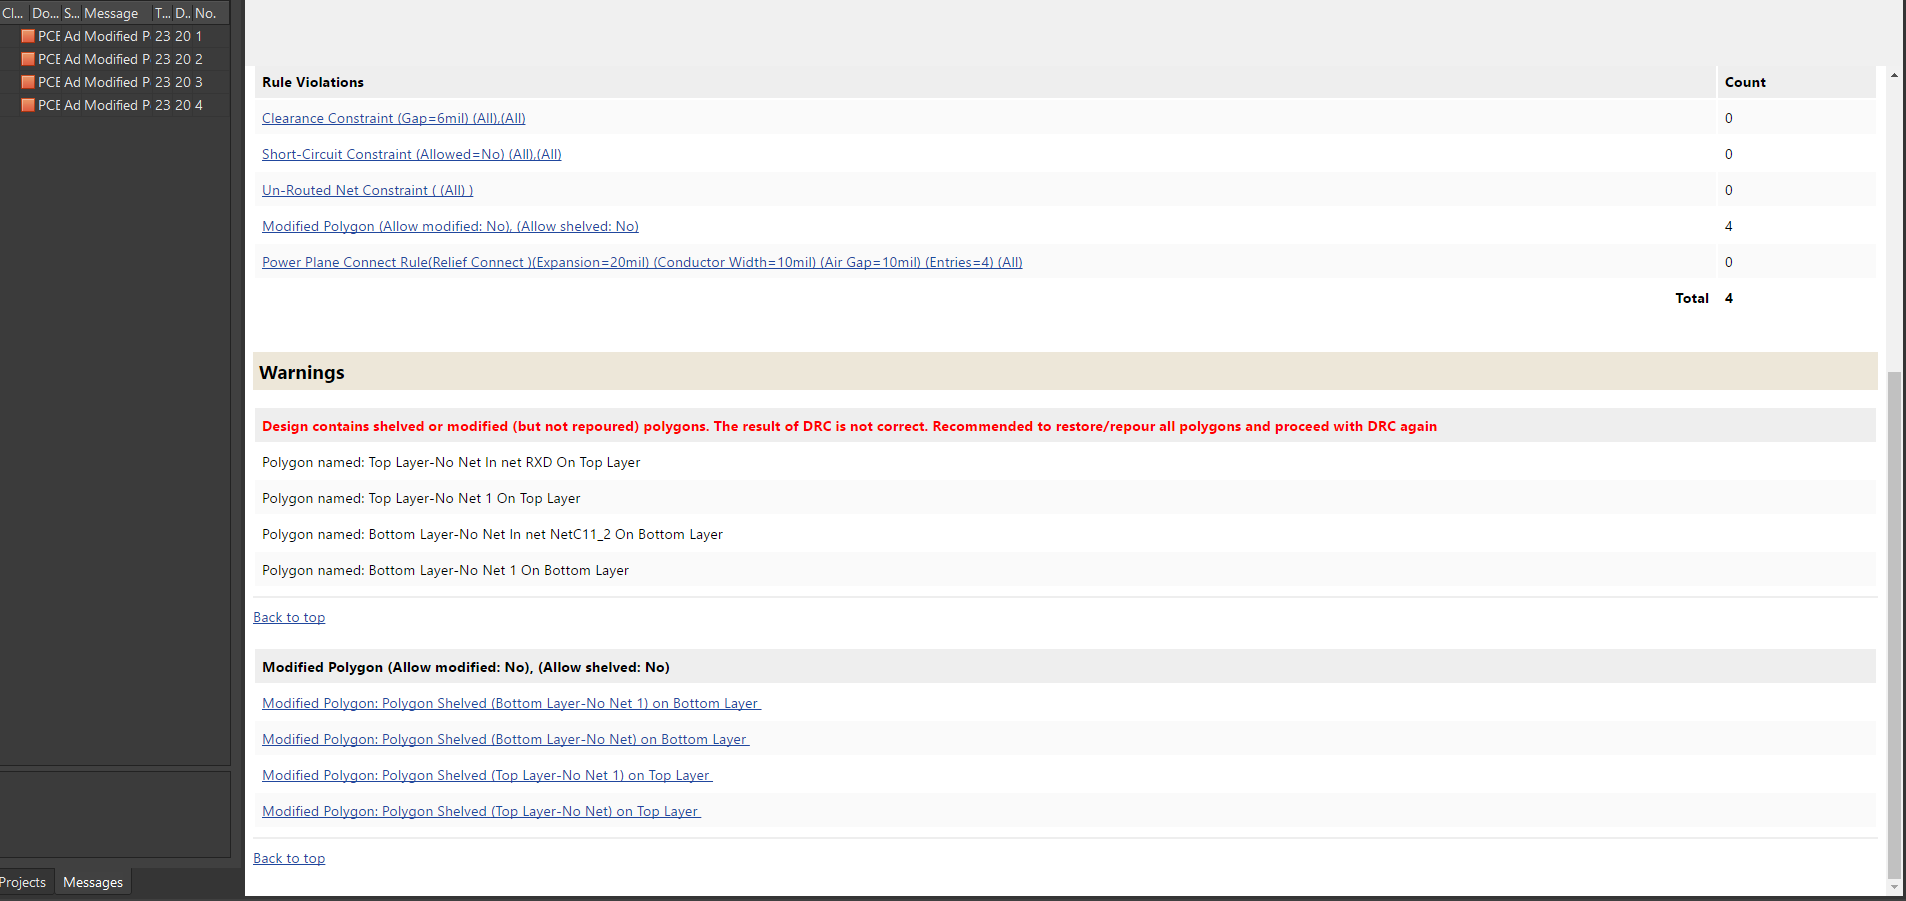1906x901 pixels.
Task: Click the Back to top link under Warnings
Action: pyautogui.click(x=289, y=617)
